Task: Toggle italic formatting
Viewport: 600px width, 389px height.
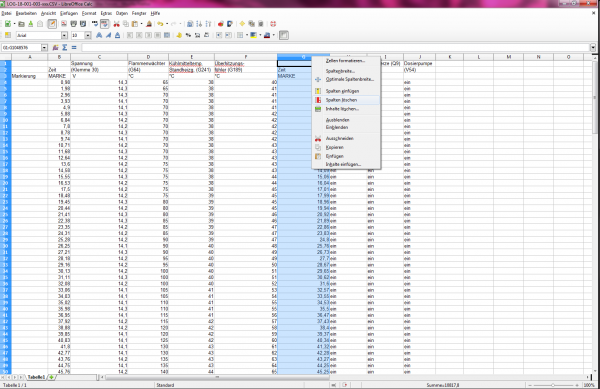Action: 108,35
